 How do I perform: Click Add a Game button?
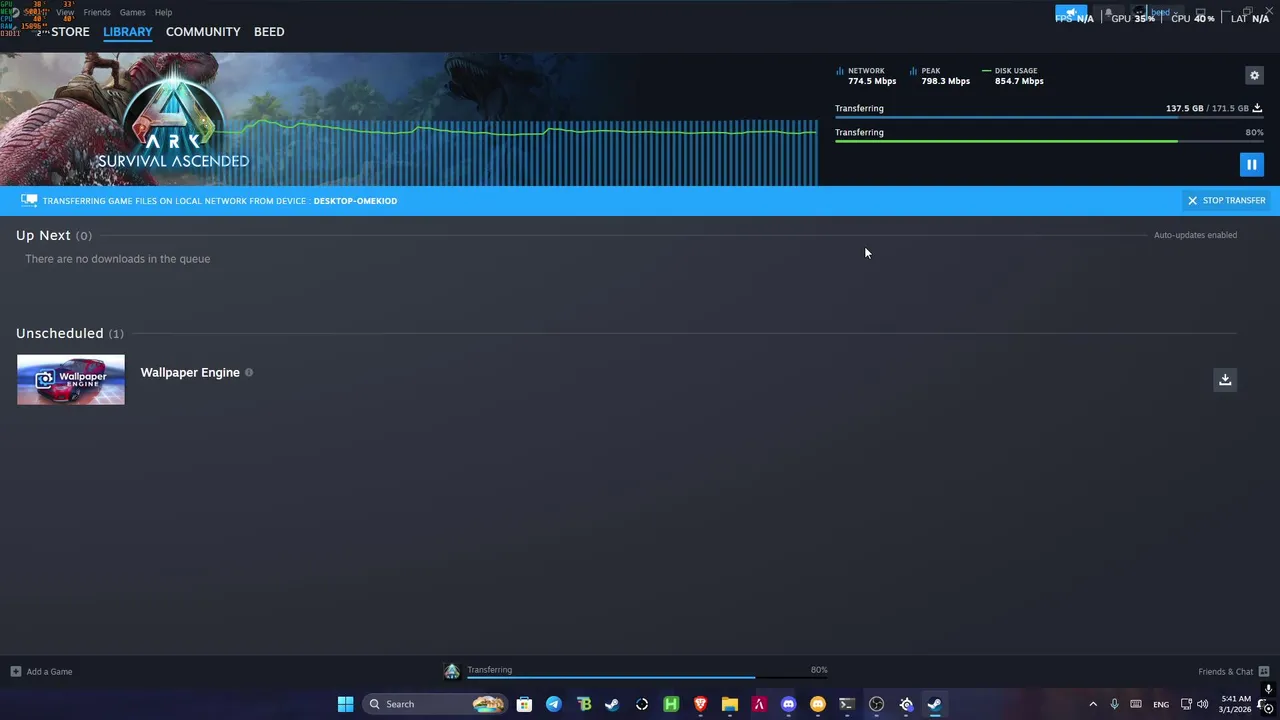pyautogui.click(x=41, y=671)
